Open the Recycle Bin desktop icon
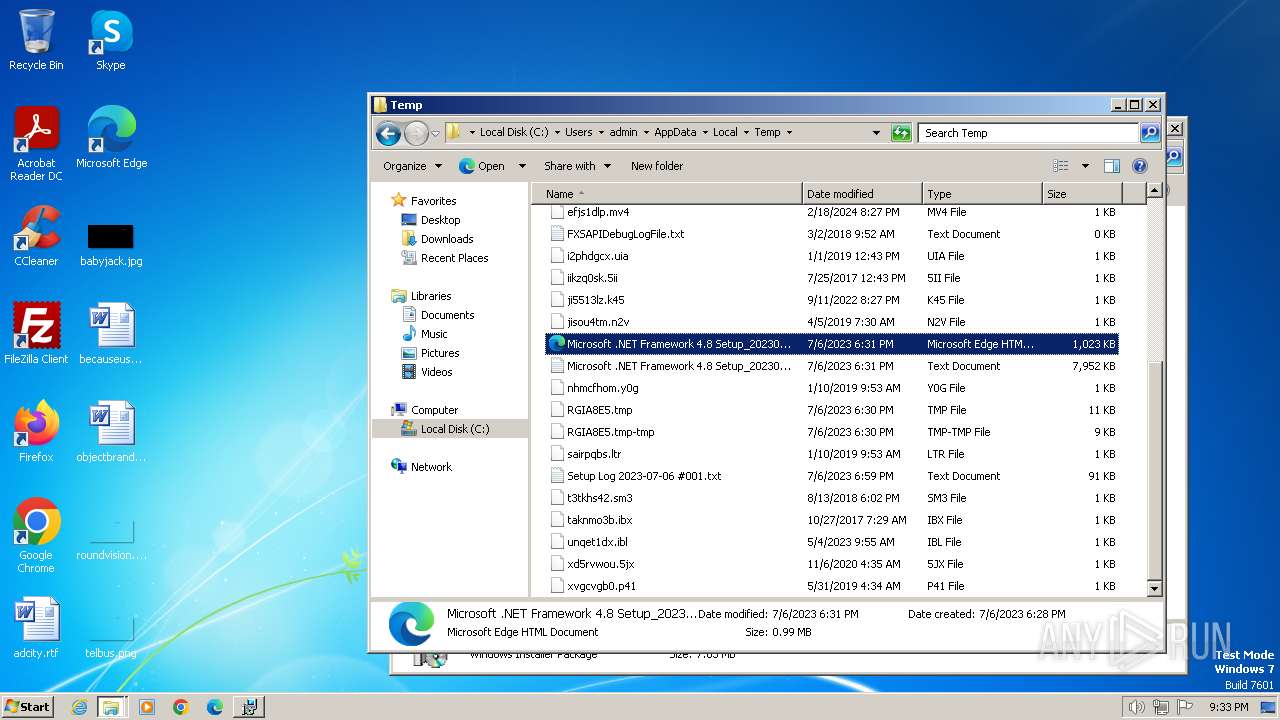Image resolution: width=1280 pixels, height=720 pixels. (x=36, y=40)
